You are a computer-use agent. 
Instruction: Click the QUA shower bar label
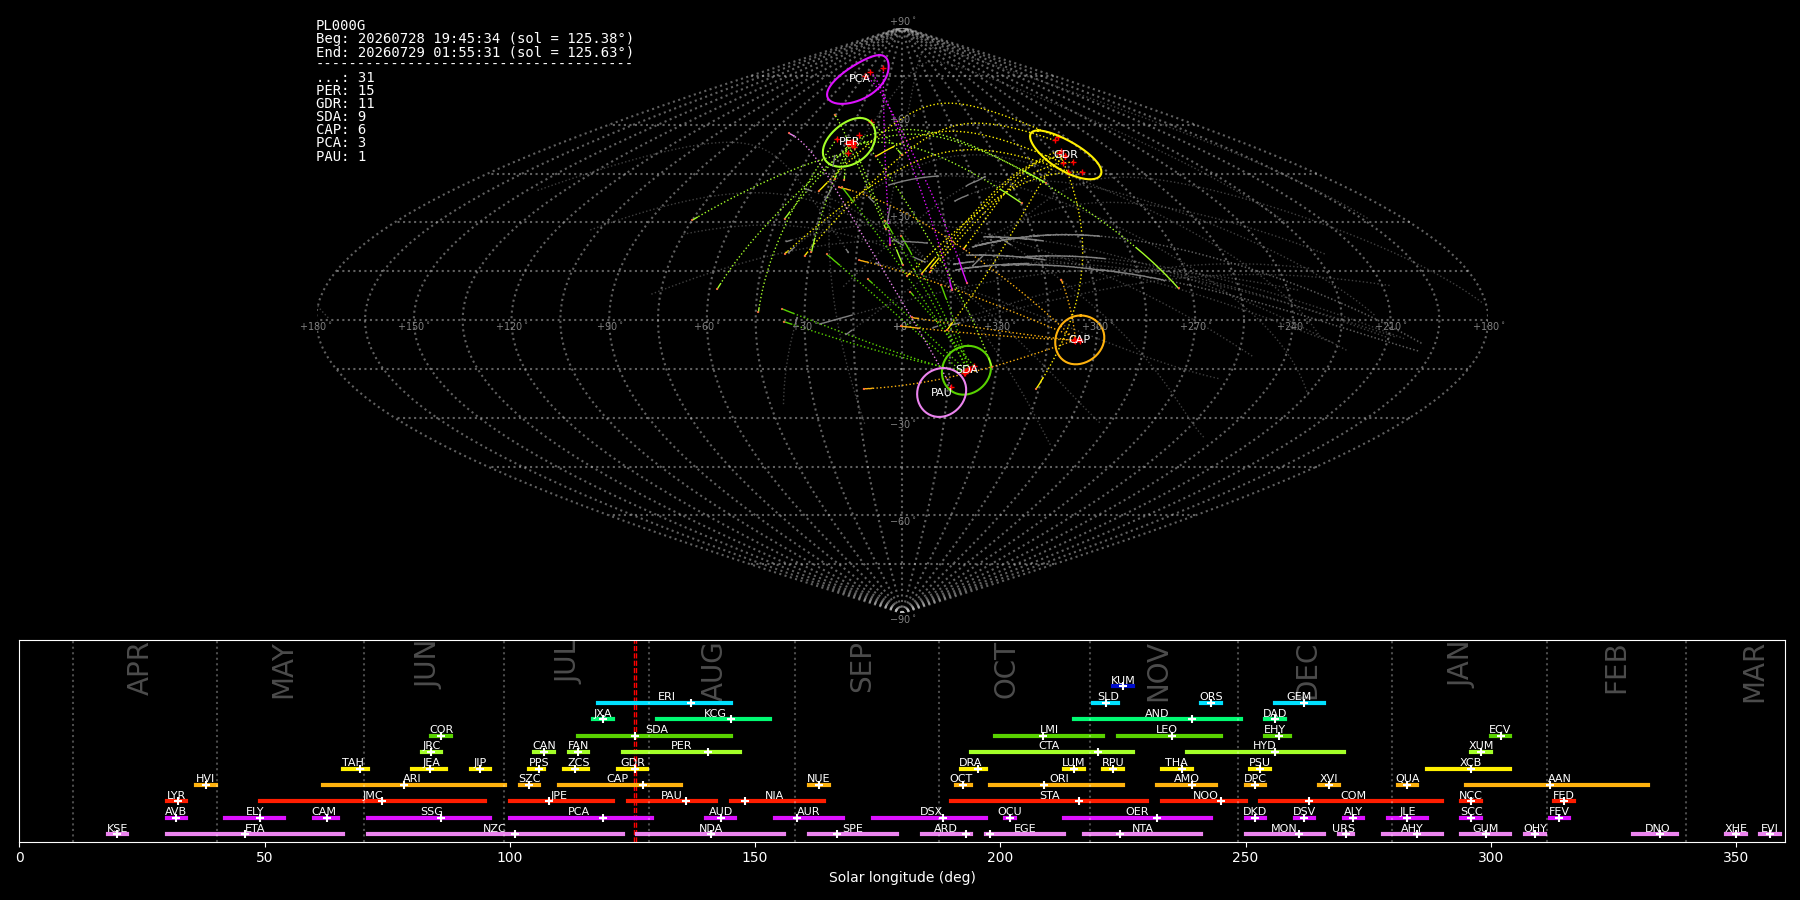coord(1407,779)
